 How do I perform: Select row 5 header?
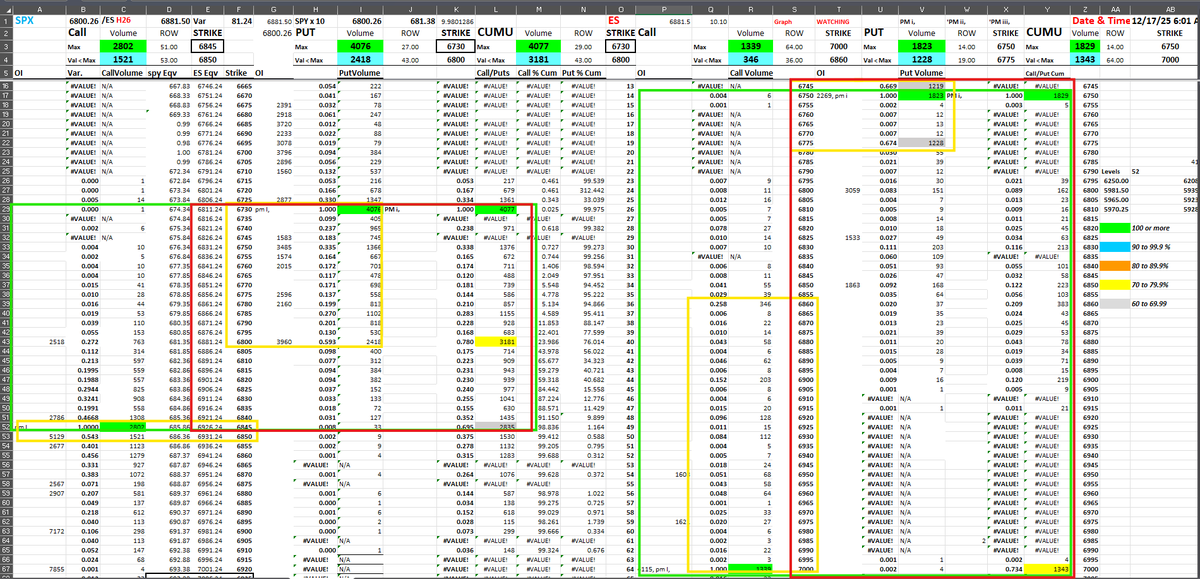(5, 73)
